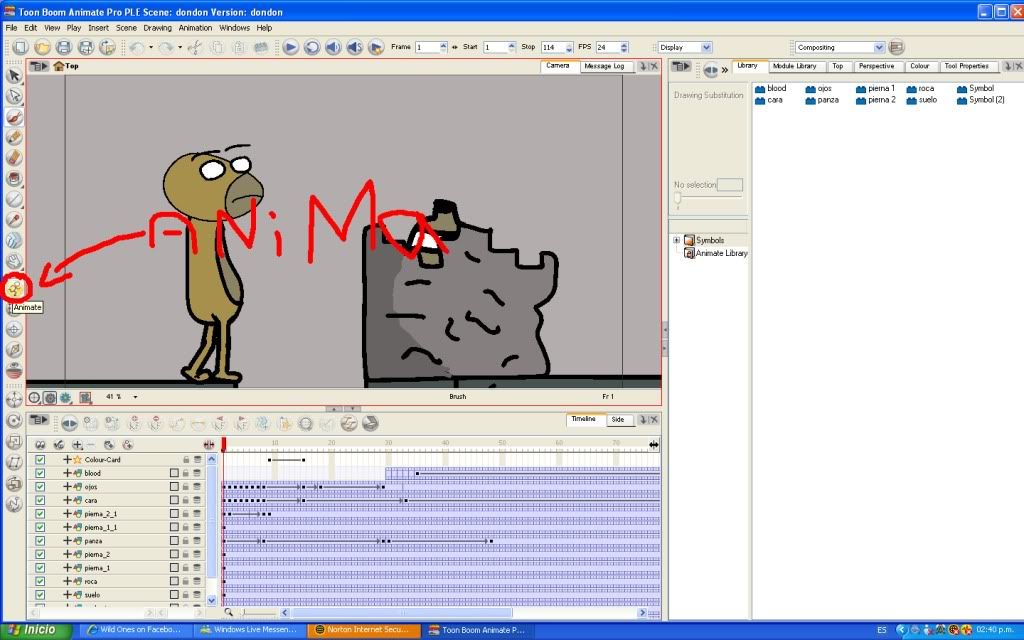Click the Save icon in toolbar
Screen dimensions: 1024x640
[x=63, y=47]
